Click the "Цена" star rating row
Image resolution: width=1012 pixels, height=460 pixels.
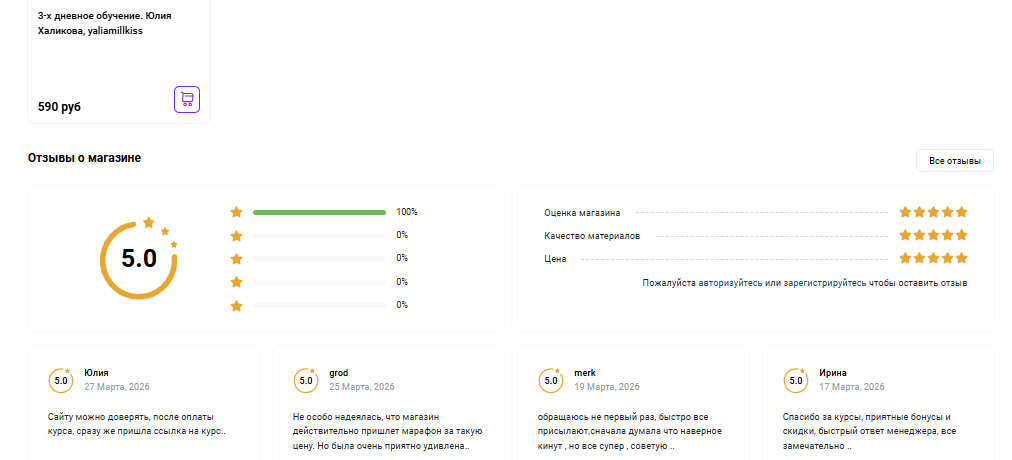click(x=933, y=258)
